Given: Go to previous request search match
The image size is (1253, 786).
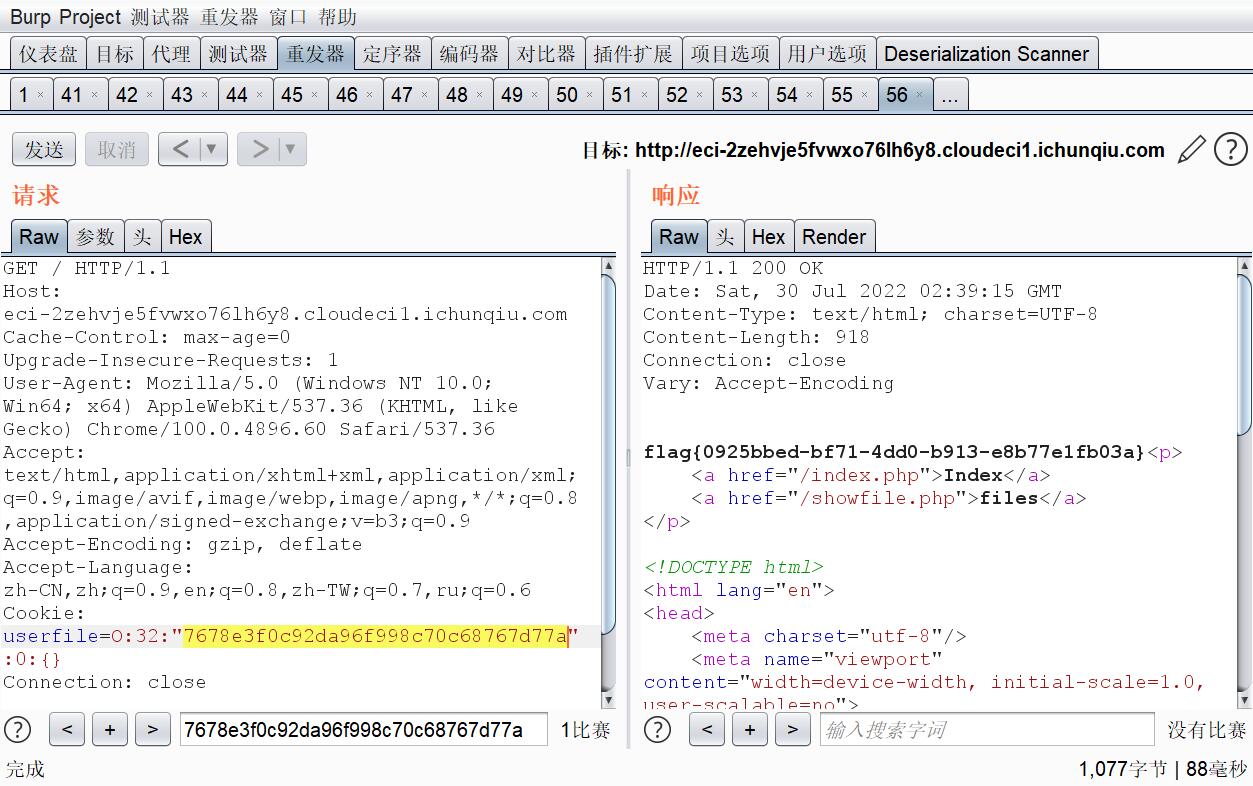Looking at the screenshot, I should click(x=67, y=729).
